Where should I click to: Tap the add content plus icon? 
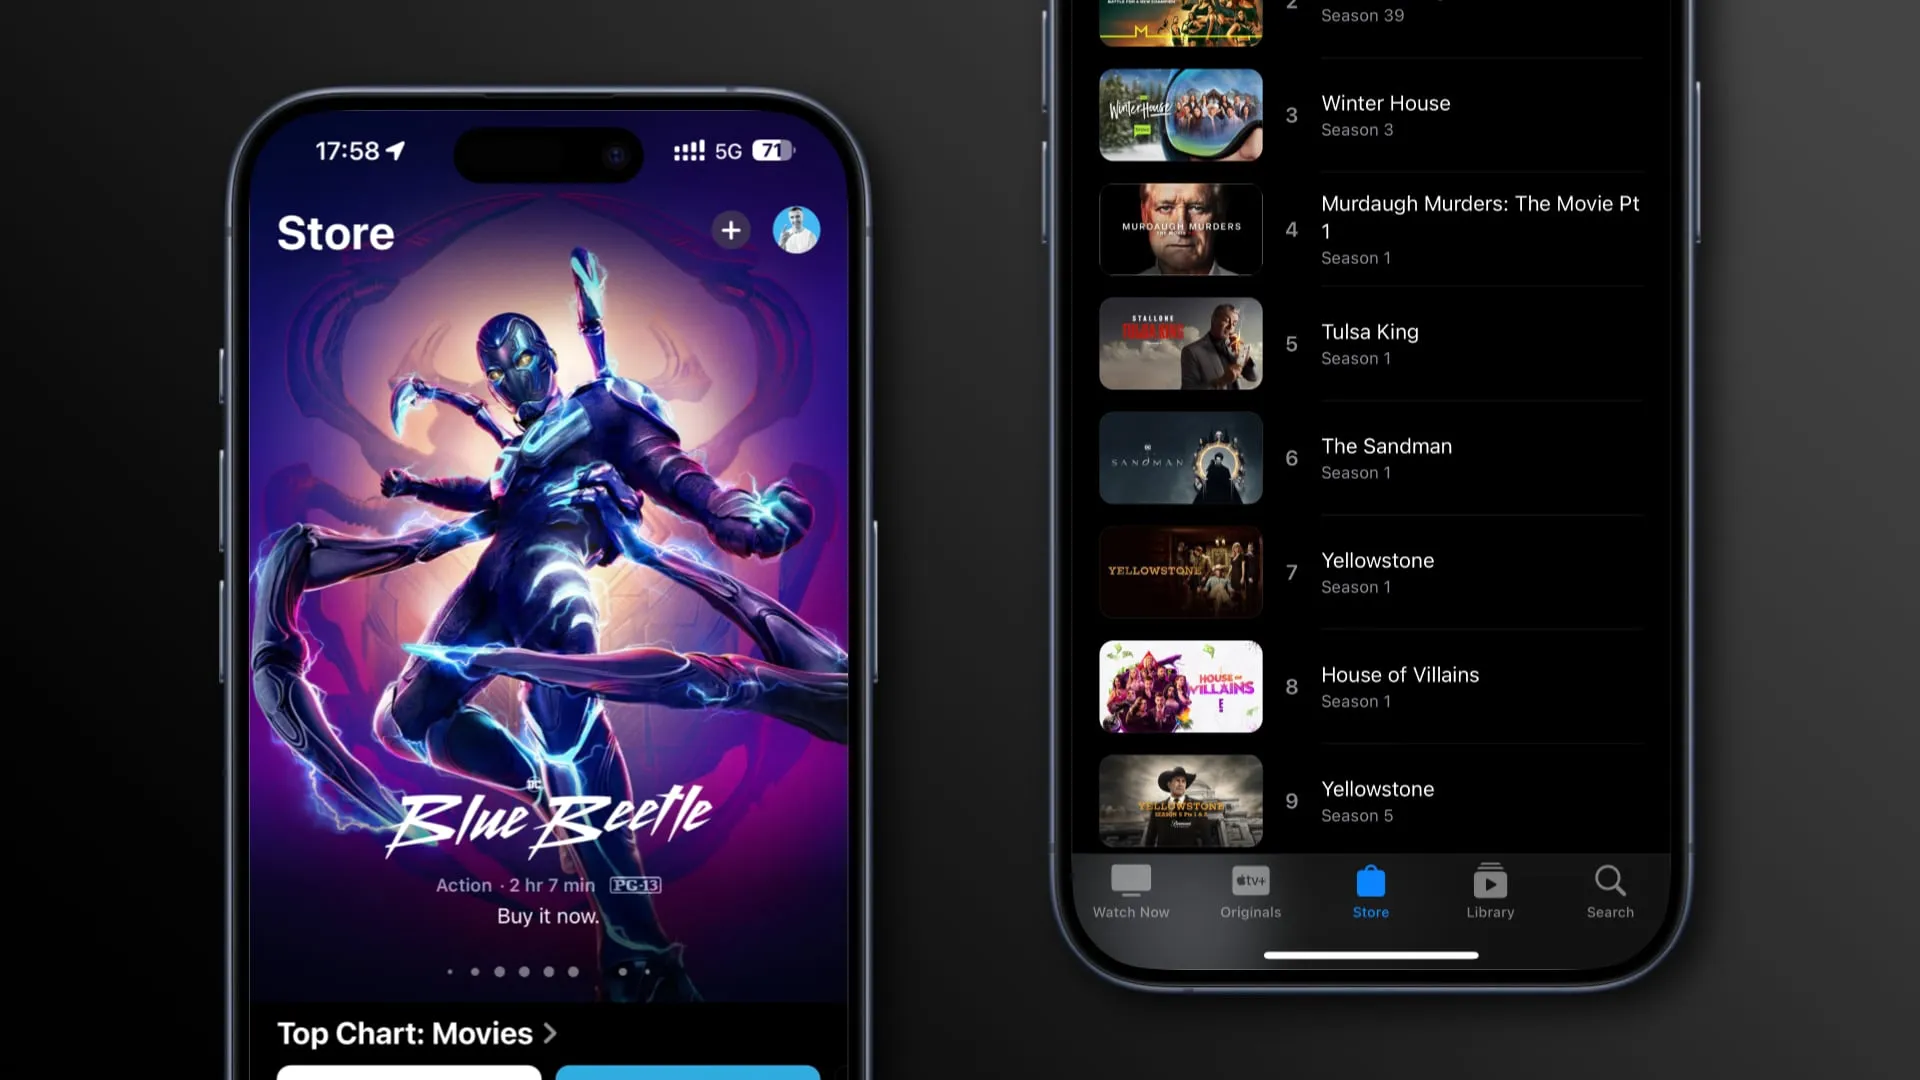[731, 231]
